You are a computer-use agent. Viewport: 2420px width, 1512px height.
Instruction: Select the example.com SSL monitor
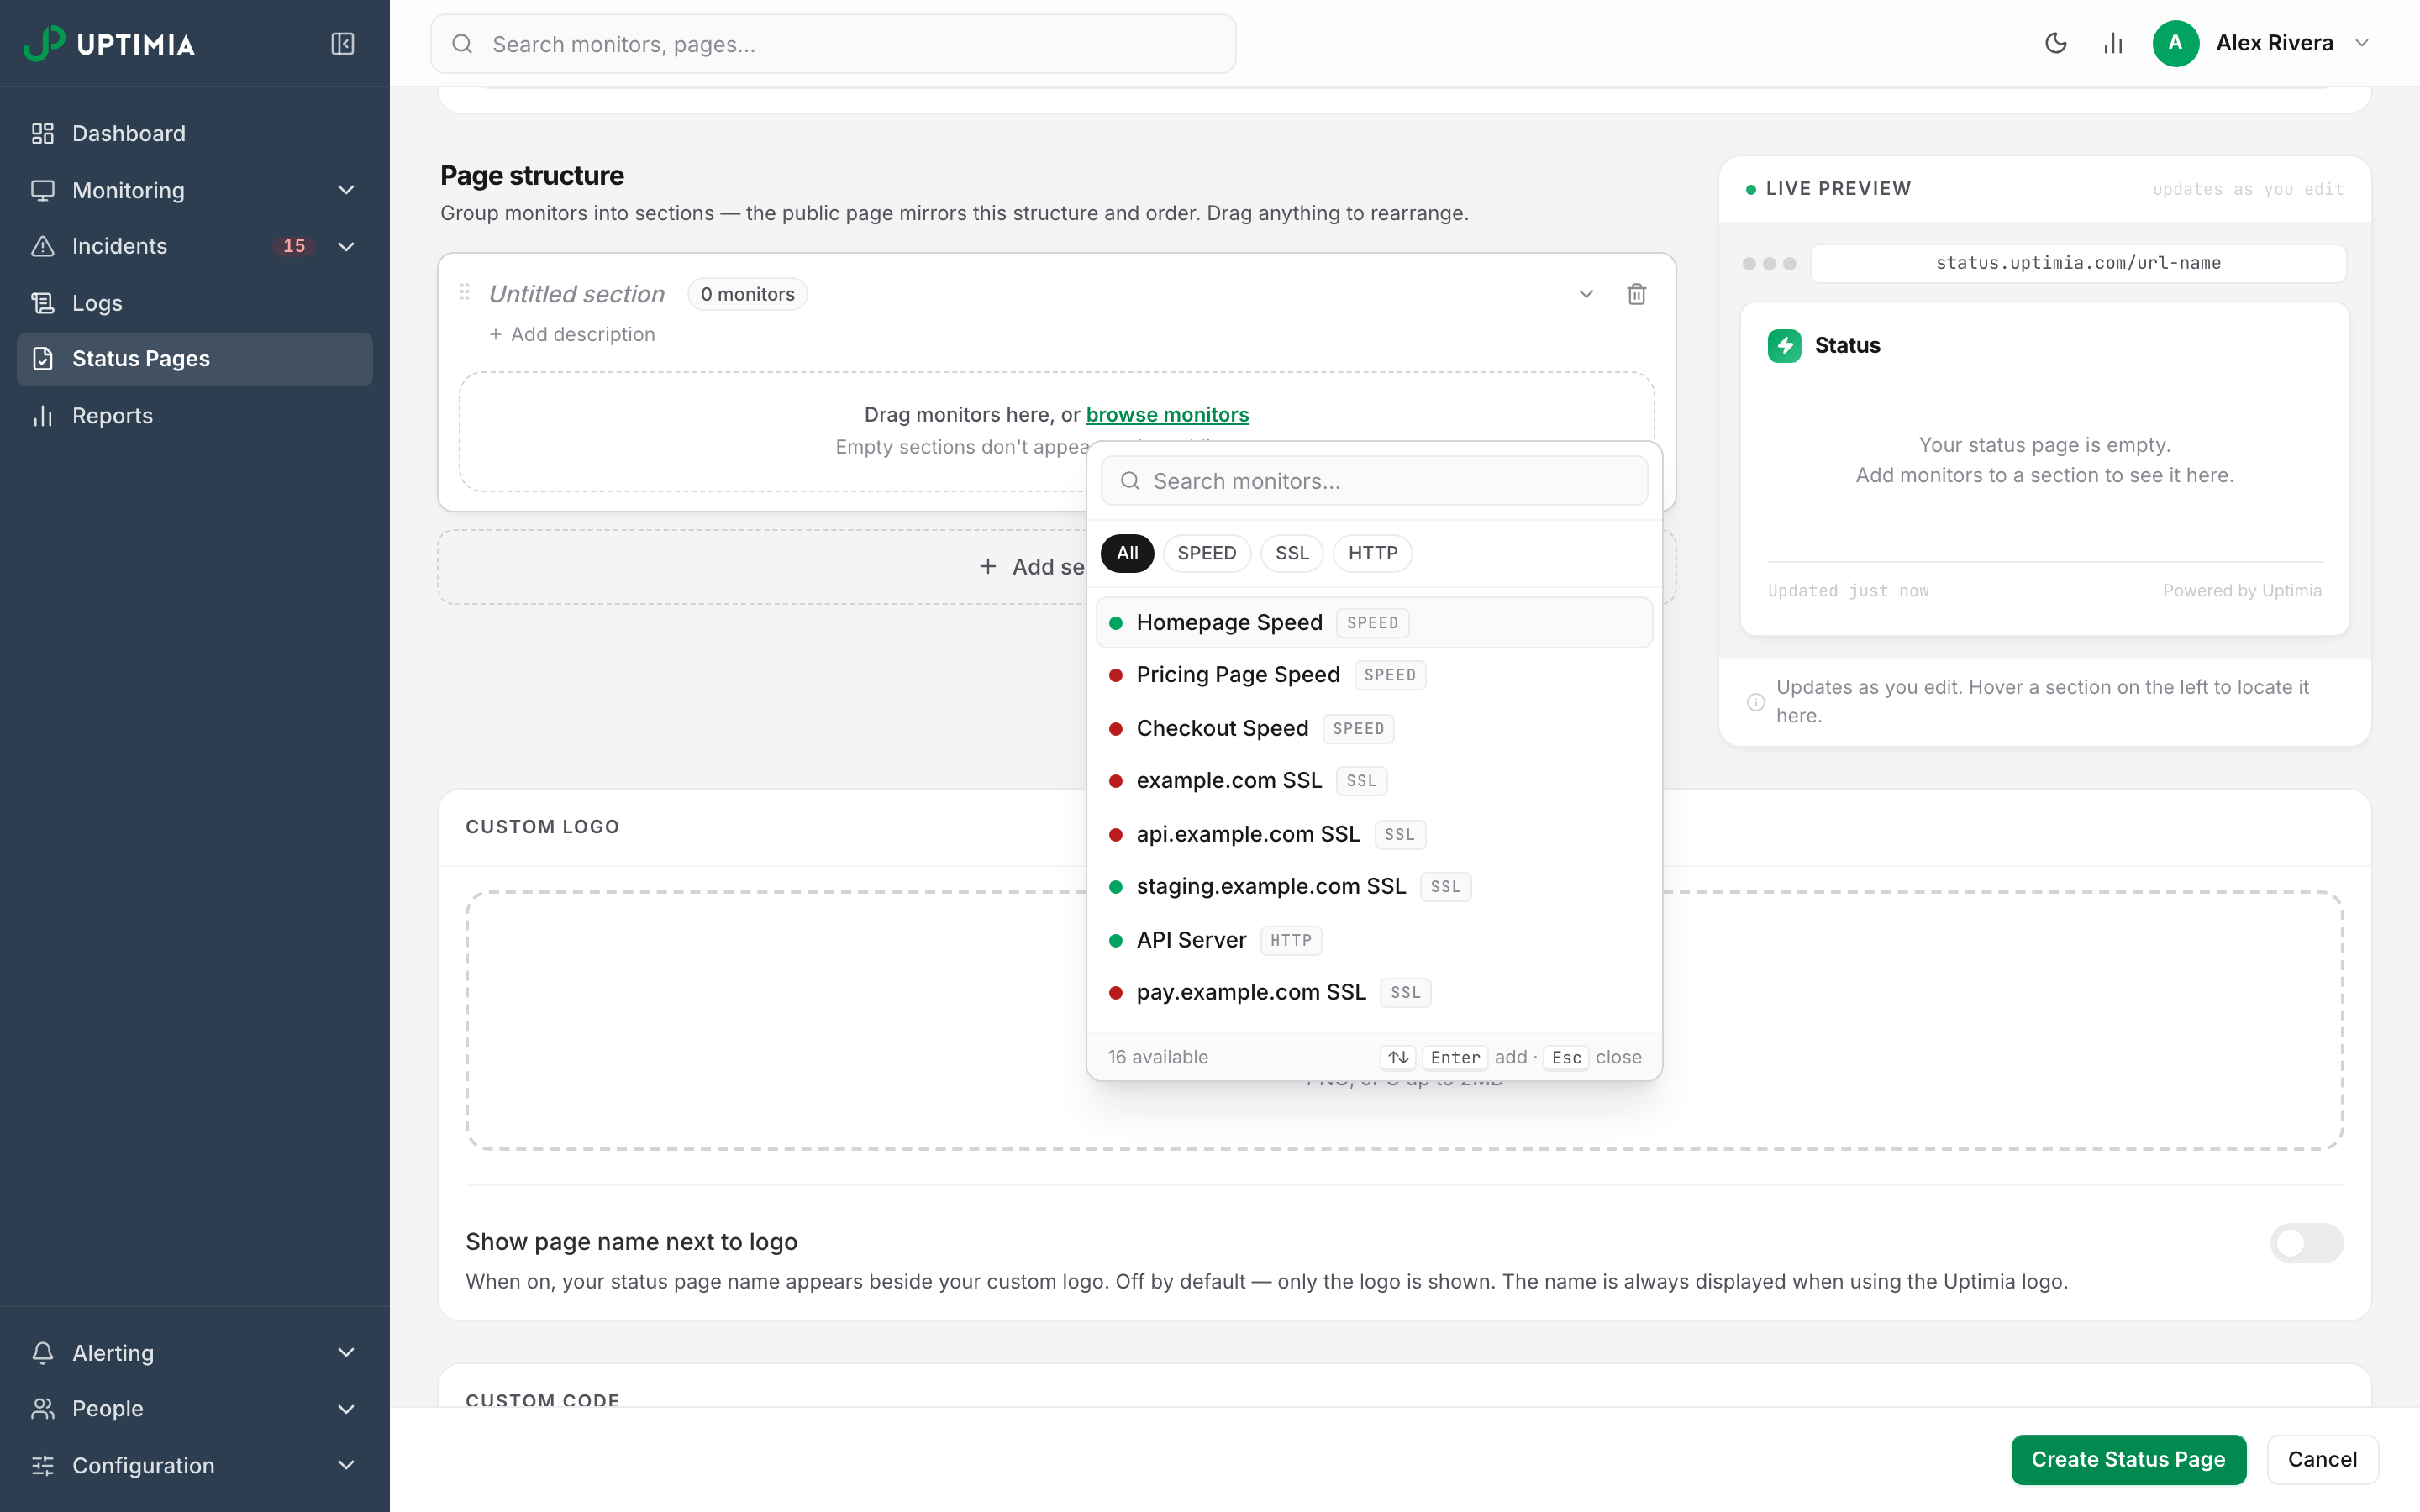coord(1374,780)
